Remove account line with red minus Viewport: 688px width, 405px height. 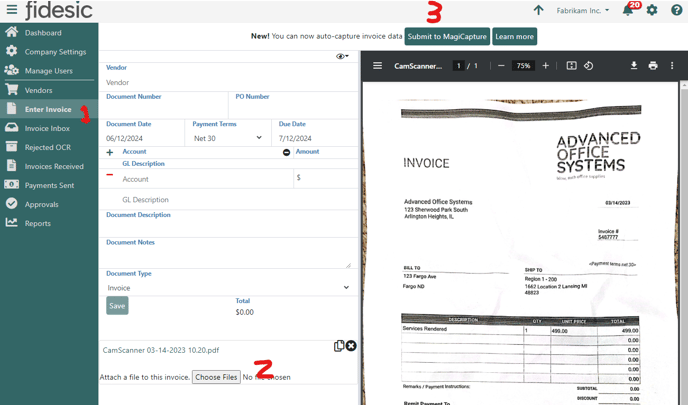tap(110, 175)
